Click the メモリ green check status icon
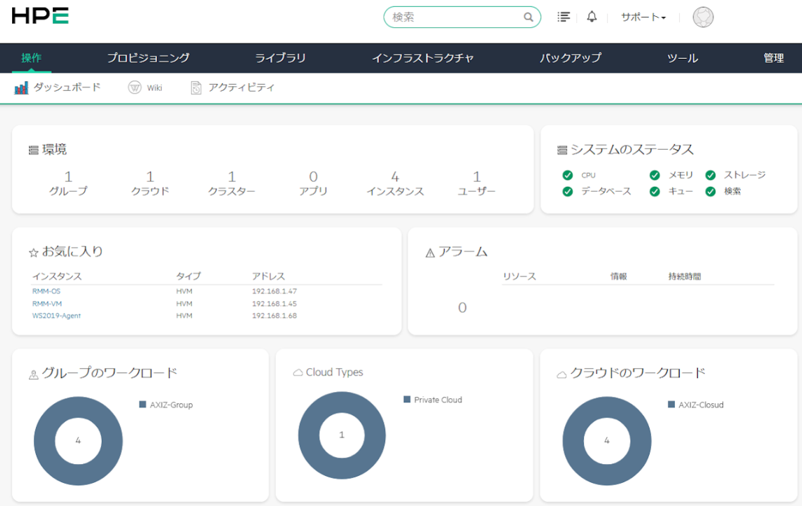802x506 pixels. coord(655,175)
